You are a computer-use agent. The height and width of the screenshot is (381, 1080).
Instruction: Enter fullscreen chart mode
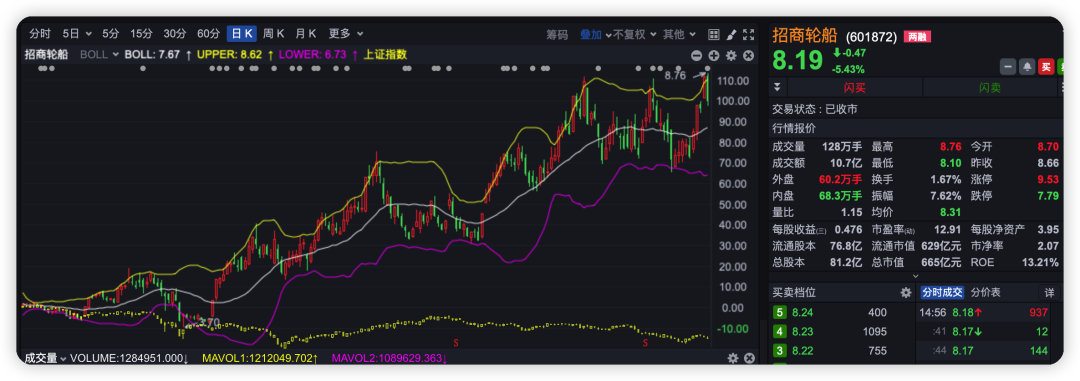pos(749,34)
